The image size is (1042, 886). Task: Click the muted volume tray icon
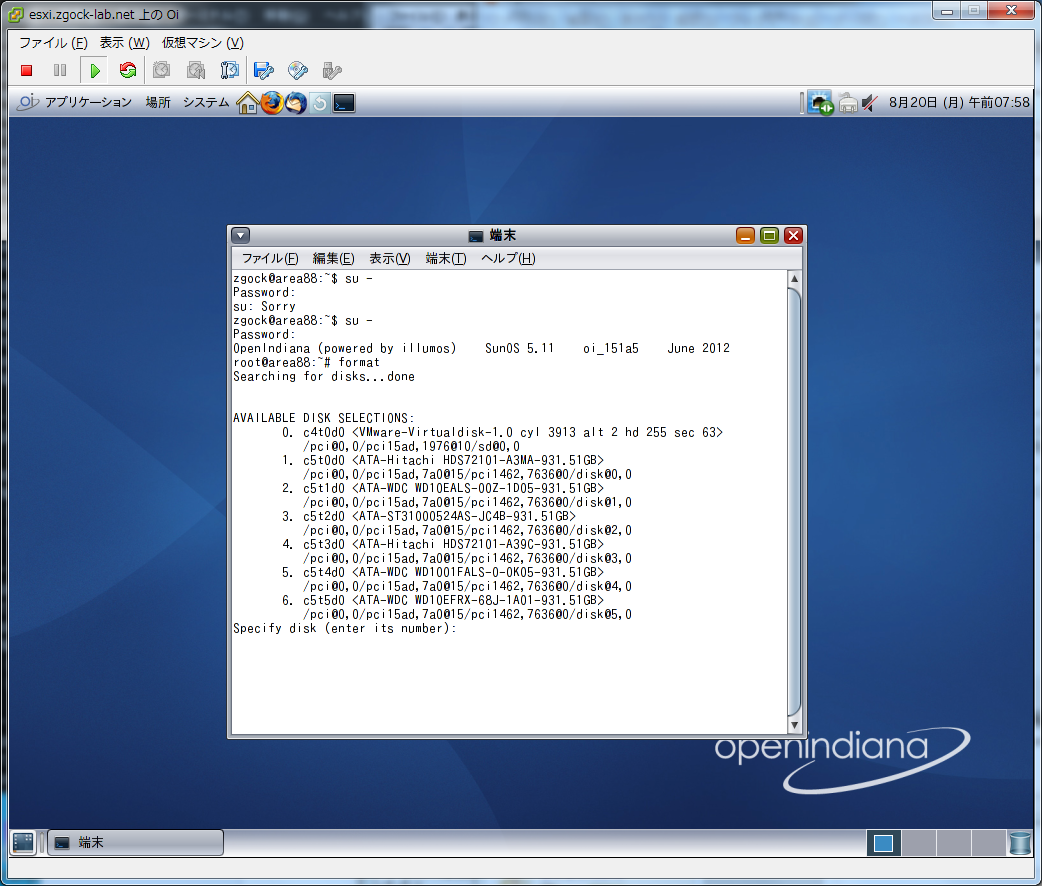pos(870,103)
